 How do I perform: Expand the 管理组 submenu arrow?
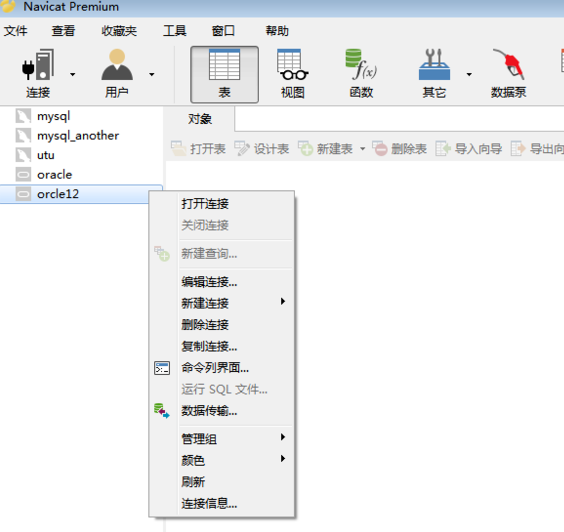283,437
